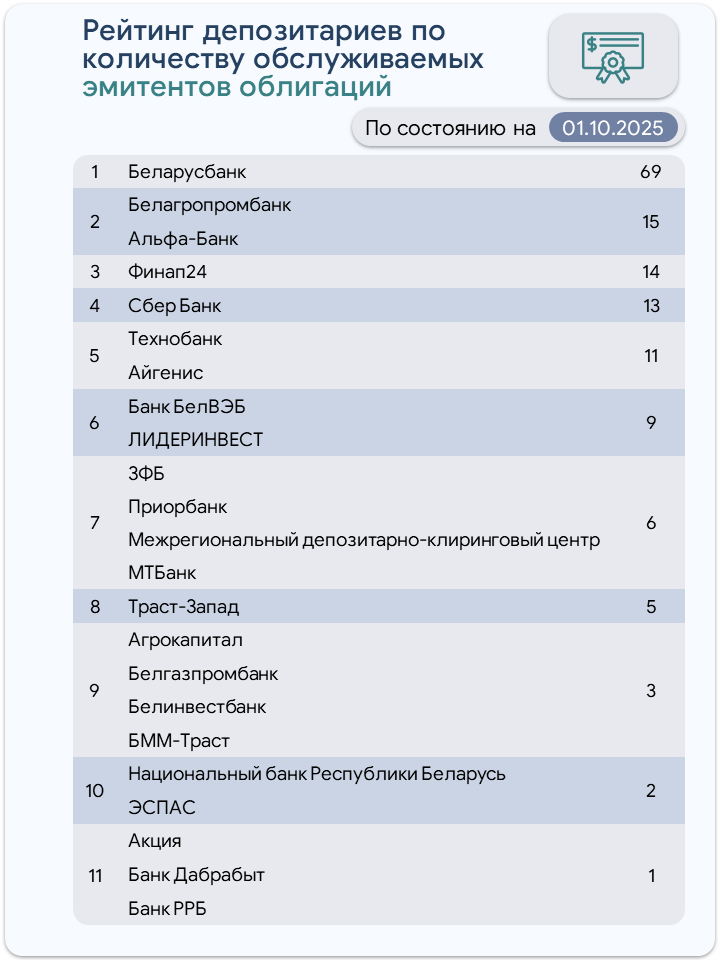Click the ЛИДЕРИНВЕСТ entry
The width and height of the screenshot is (720, 960).
(196, 440)
